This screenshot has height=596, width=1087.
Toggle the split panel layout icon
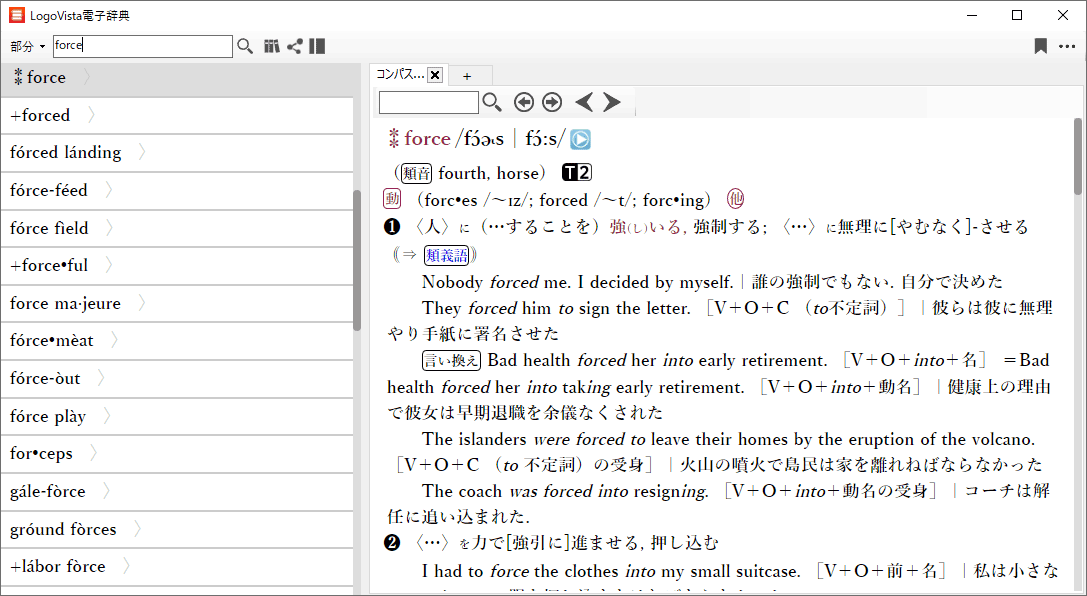click(x=317, y=46)
